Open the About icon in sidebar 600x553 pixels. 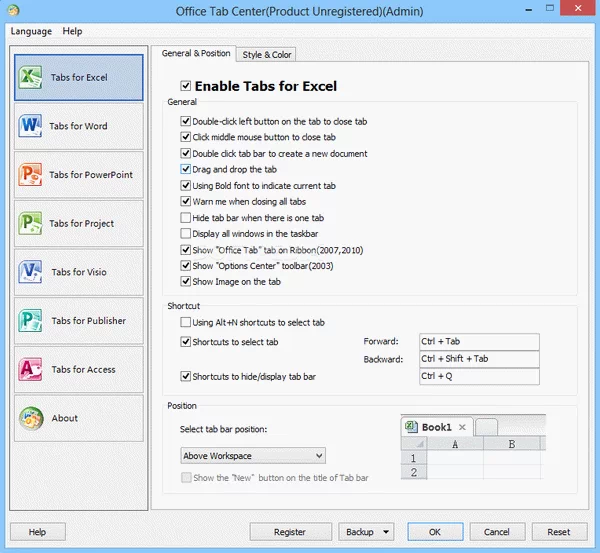click(31, 418)
